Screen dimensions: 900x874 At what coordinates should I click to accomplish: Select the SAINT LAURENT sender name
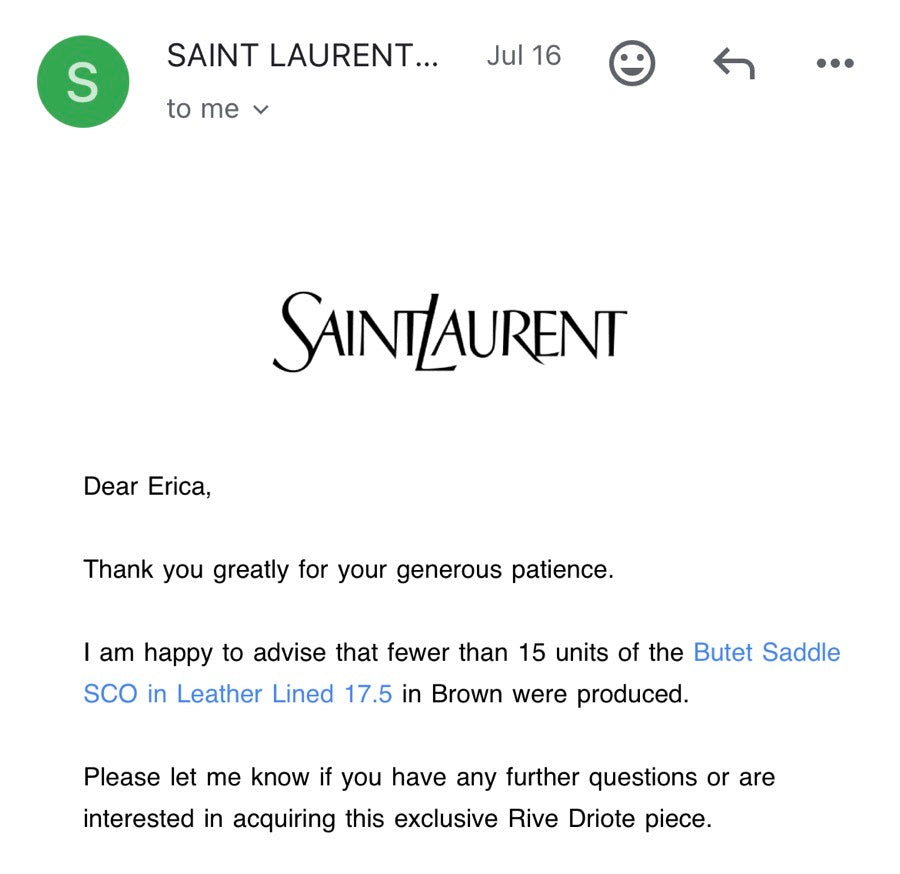point(302,56)
